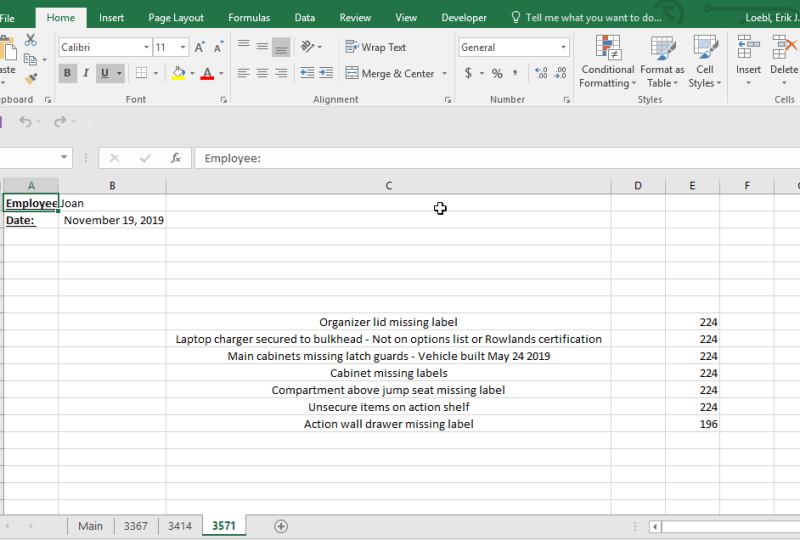Open the 3367 worksheet tab
The height and width of the screenshot is (540, 800).
click(136, 526)
